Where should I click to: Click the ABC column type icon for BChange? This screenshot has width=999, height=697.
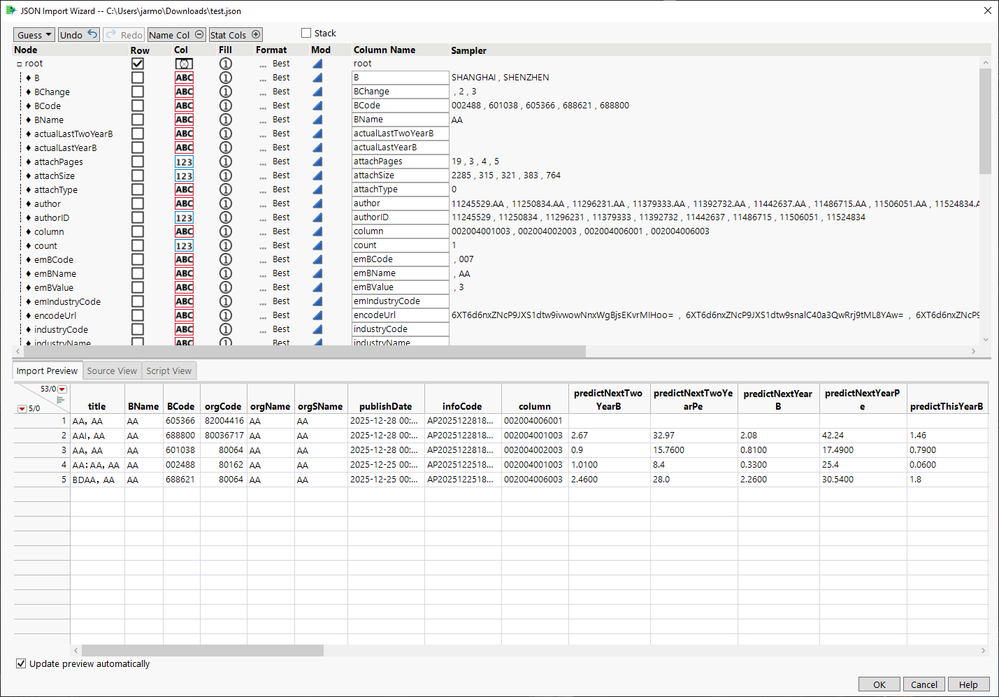(184, 92)
